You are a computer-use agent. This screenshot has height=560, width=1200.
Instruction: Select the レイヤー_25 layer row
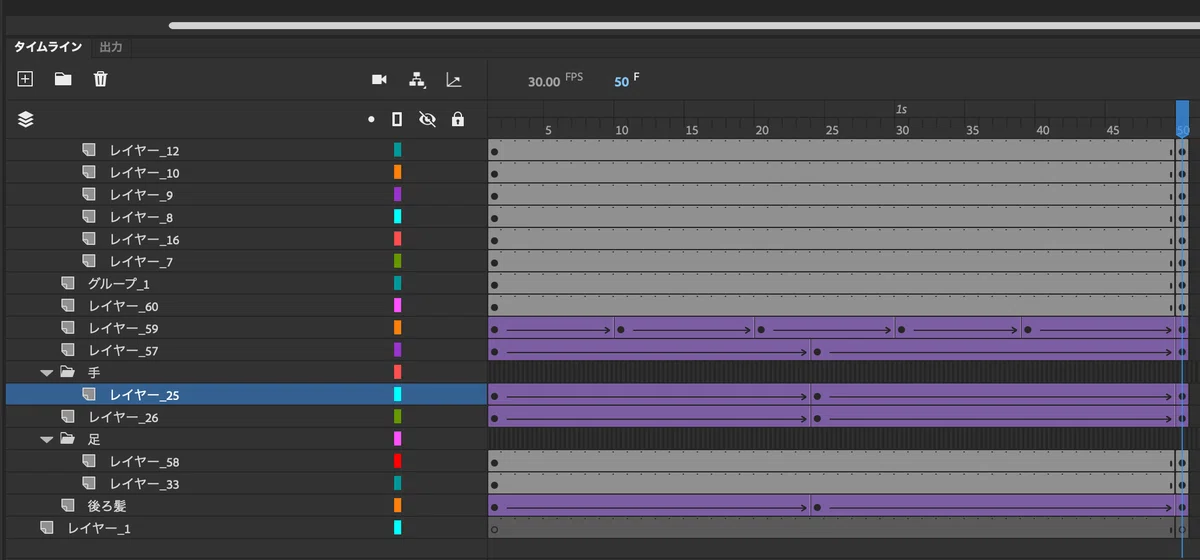(246, 394)
